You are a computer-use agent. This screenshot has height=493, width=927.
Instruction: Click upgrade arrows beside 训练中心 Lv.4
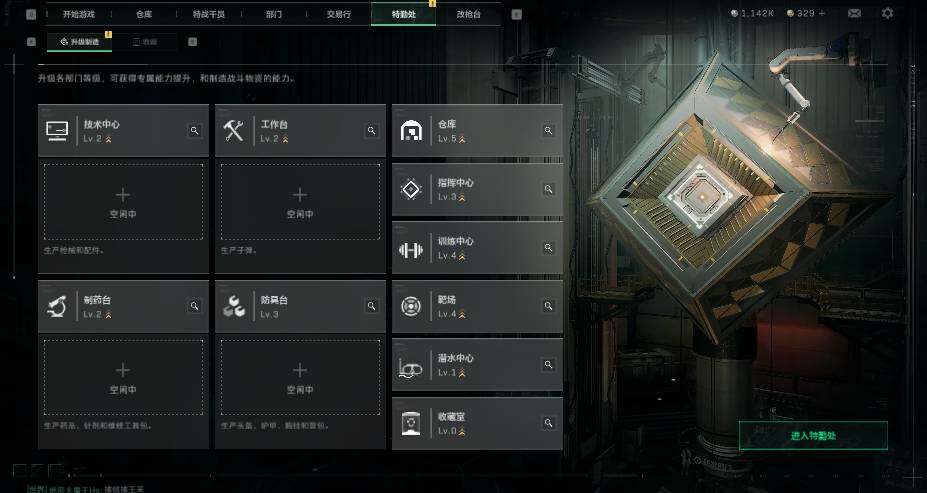point(462,256)
